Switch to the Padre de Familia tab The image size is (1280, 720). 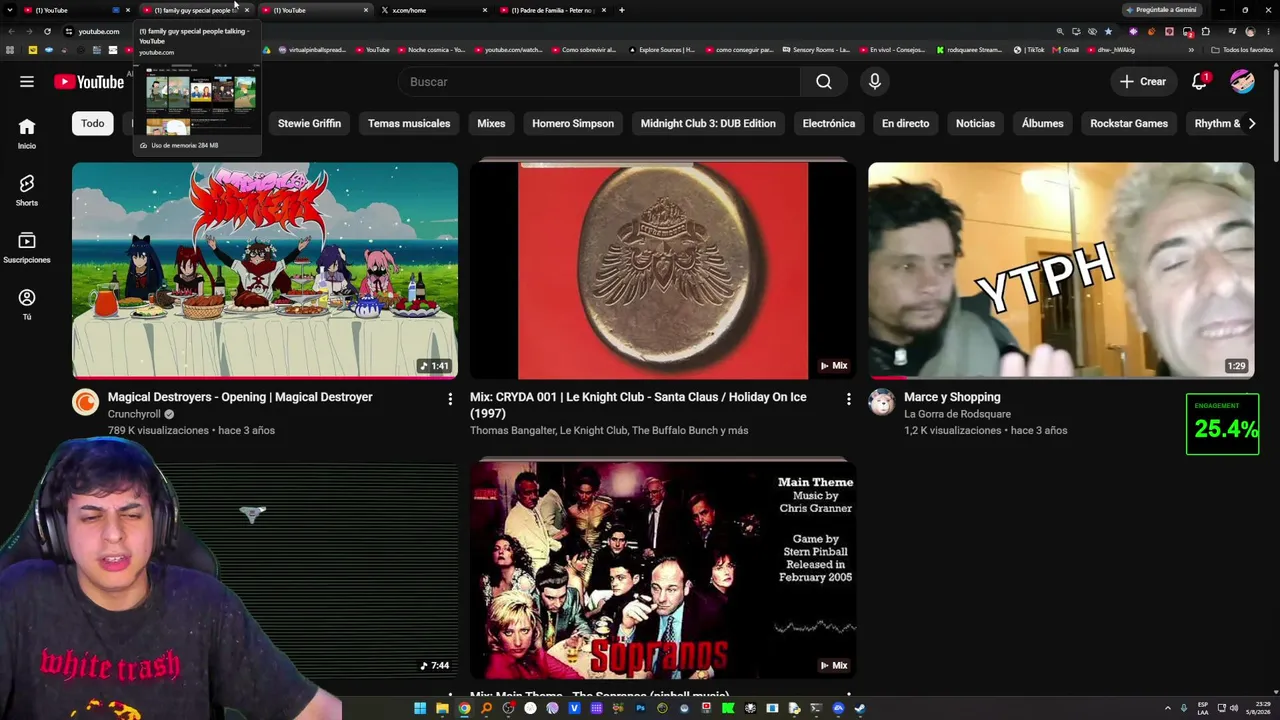tap(553, 10)
